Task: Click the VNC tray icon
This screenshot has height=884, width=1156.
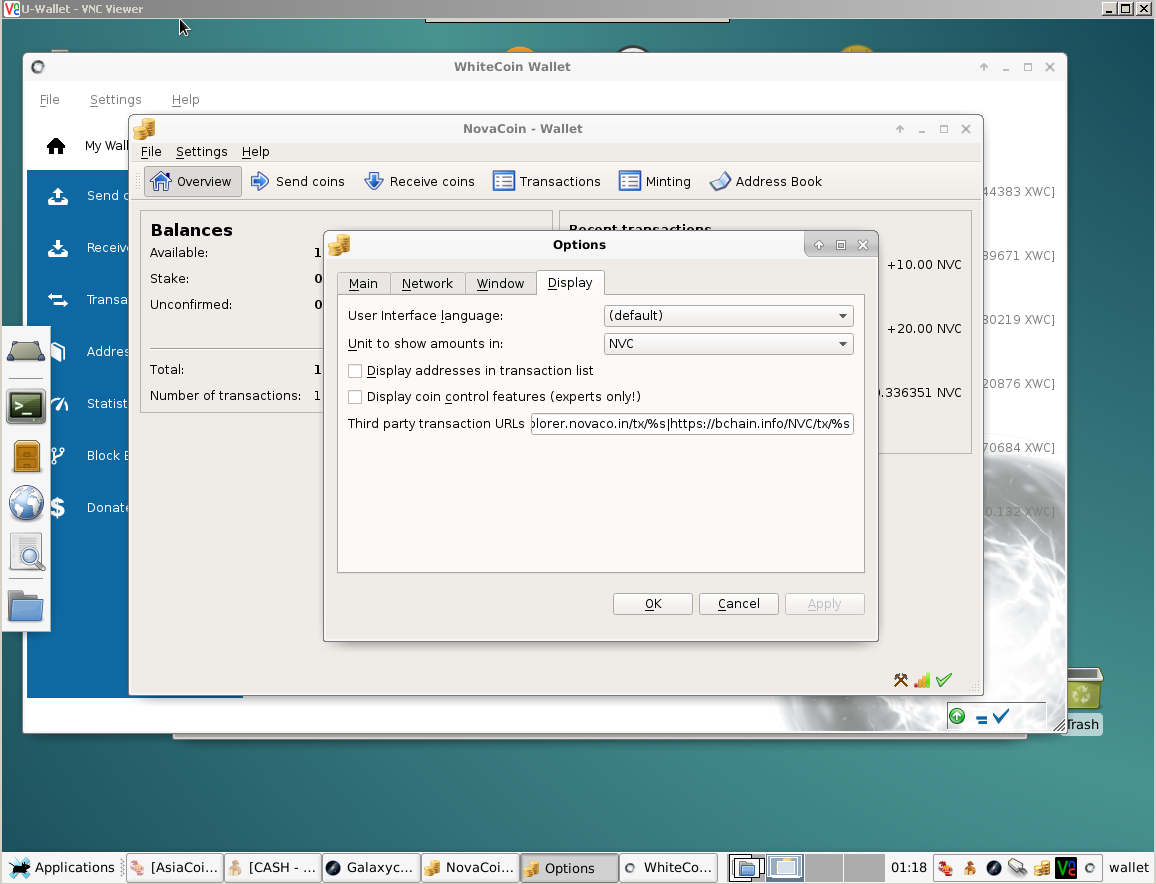Action: [x=1065, y=868]
